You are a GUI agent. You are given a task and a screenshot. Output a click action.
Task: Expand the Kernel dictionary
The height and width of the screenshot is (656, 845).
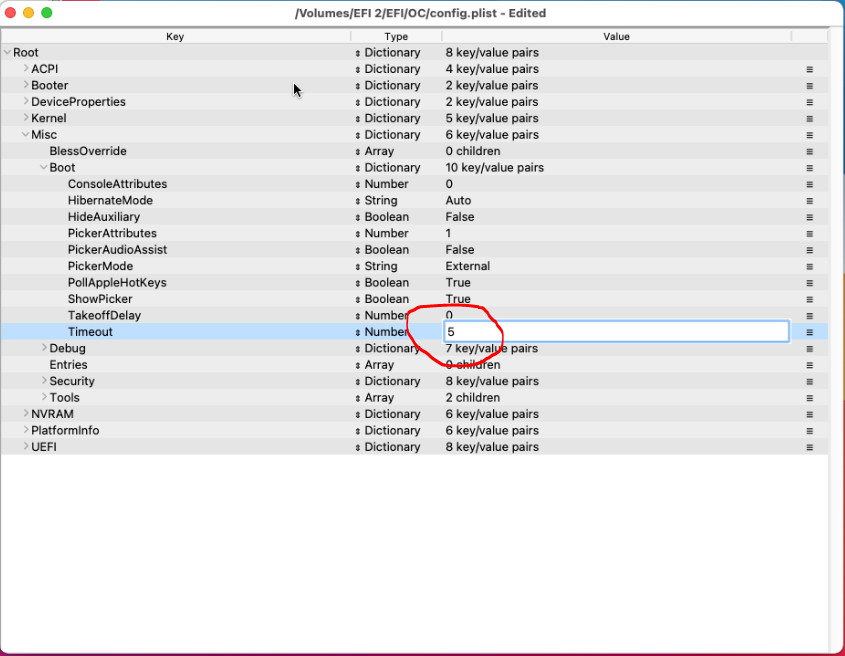(x=25, y=118)
